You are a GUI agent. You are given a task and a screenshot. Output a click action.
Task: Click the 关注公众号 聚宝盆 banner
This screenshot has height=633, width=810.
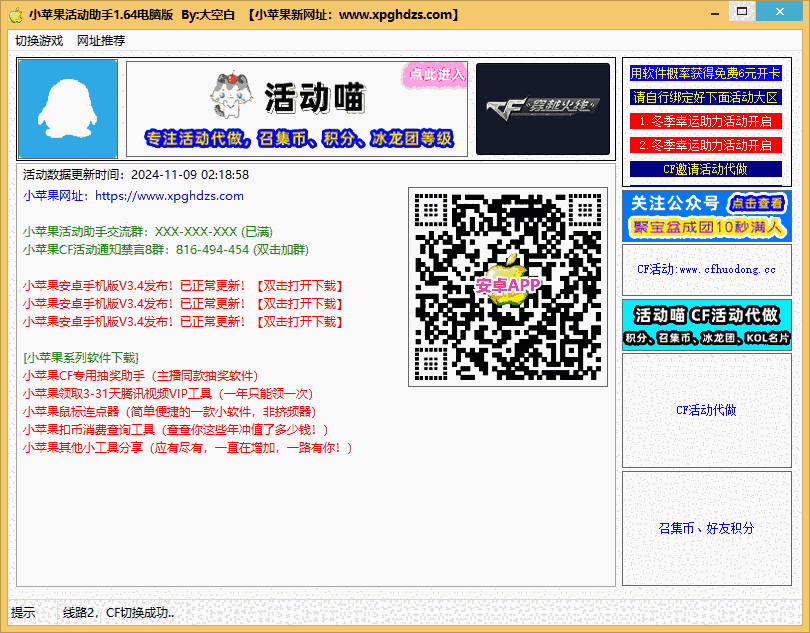click(x=706, y=215)
